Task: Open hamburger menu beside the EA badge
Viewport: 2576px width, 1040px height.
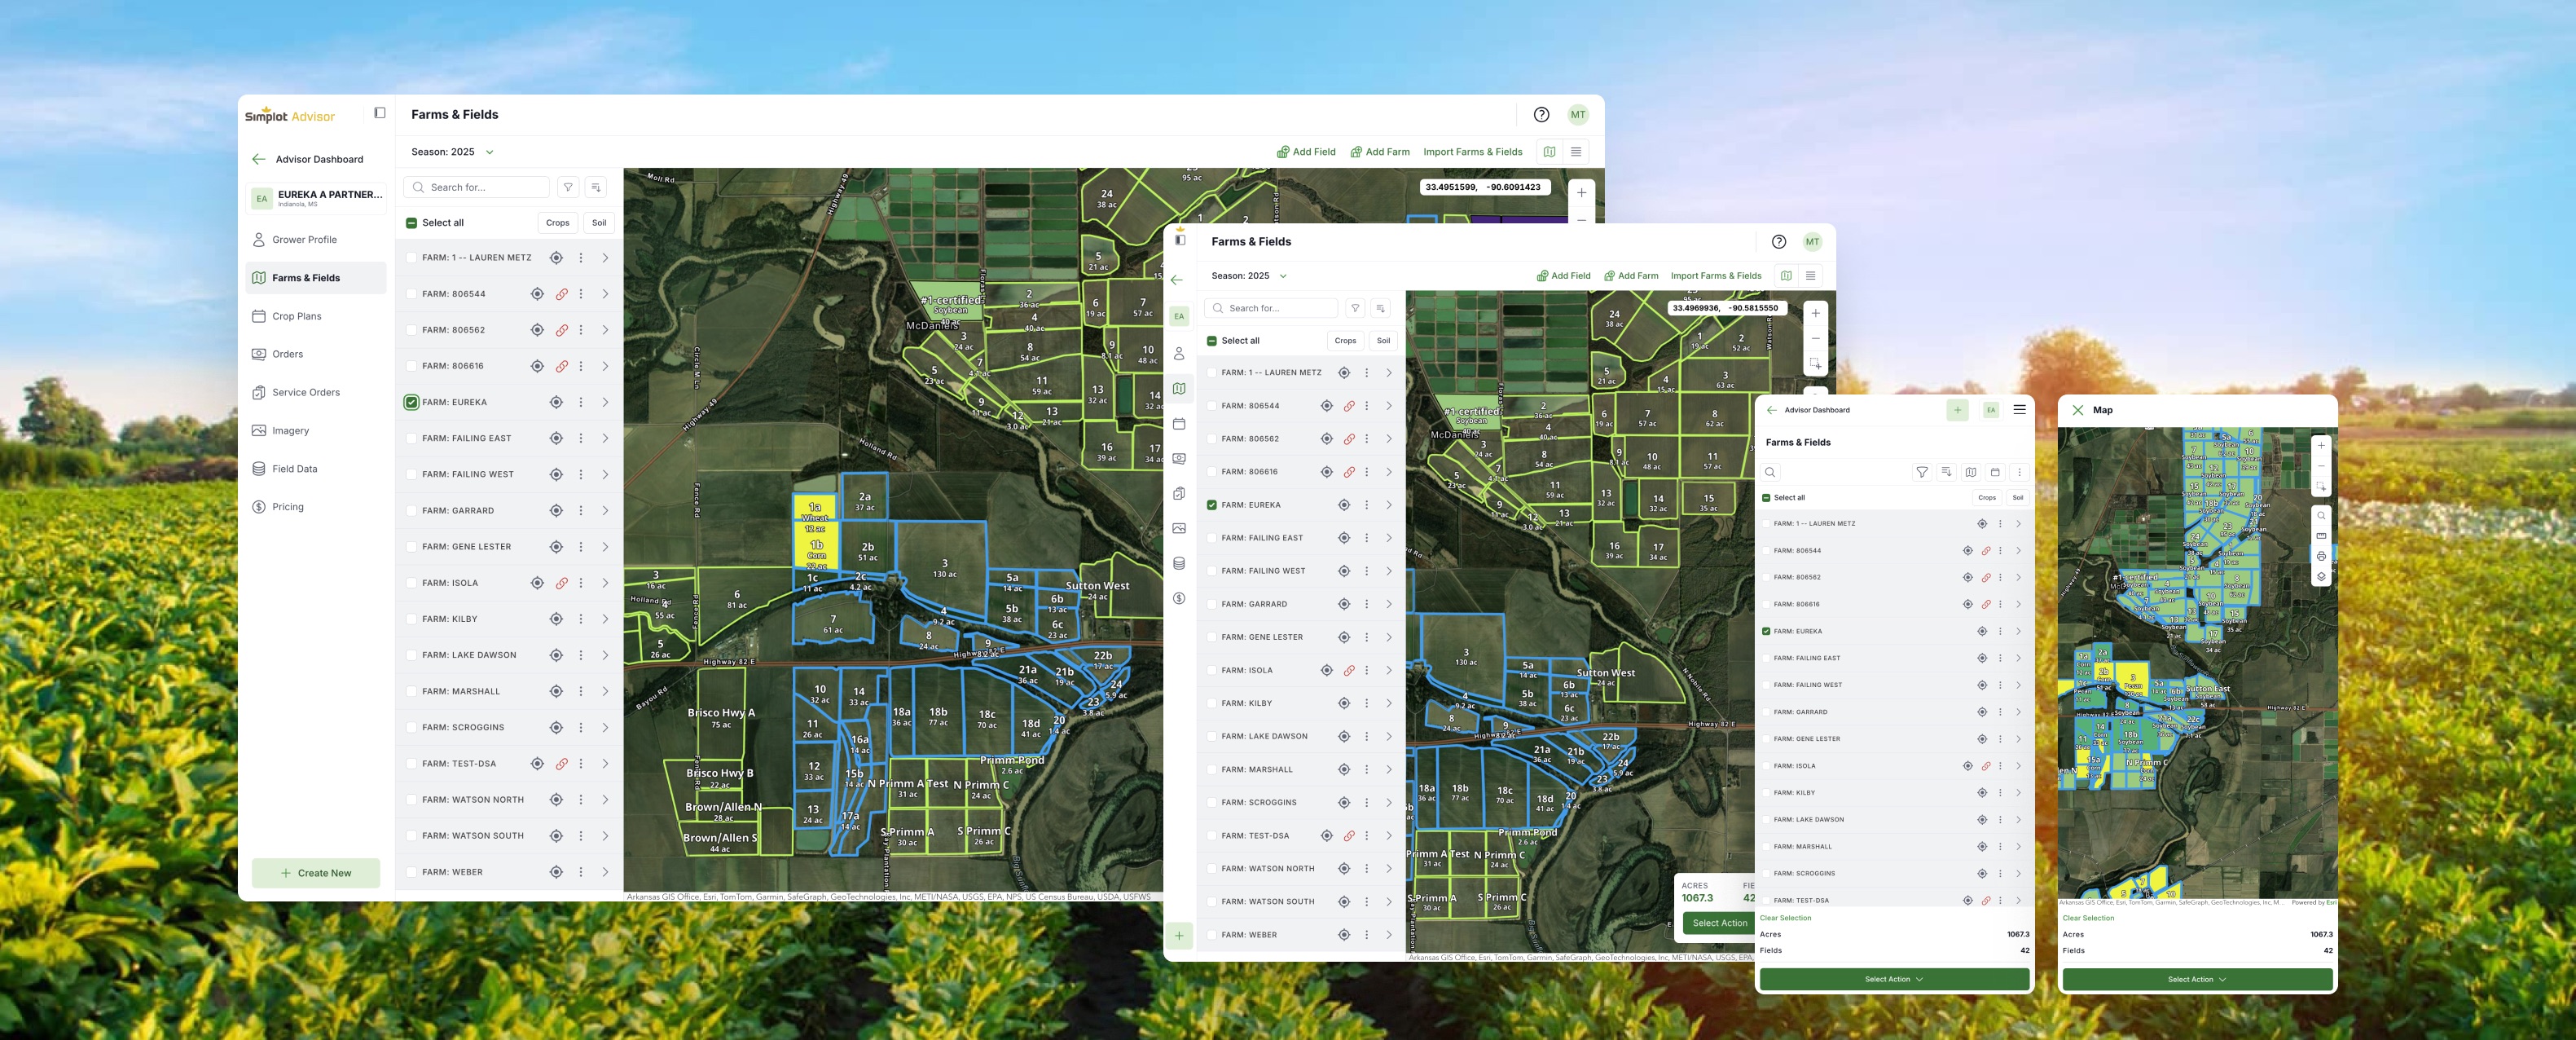Action: tap(2019, 409)
